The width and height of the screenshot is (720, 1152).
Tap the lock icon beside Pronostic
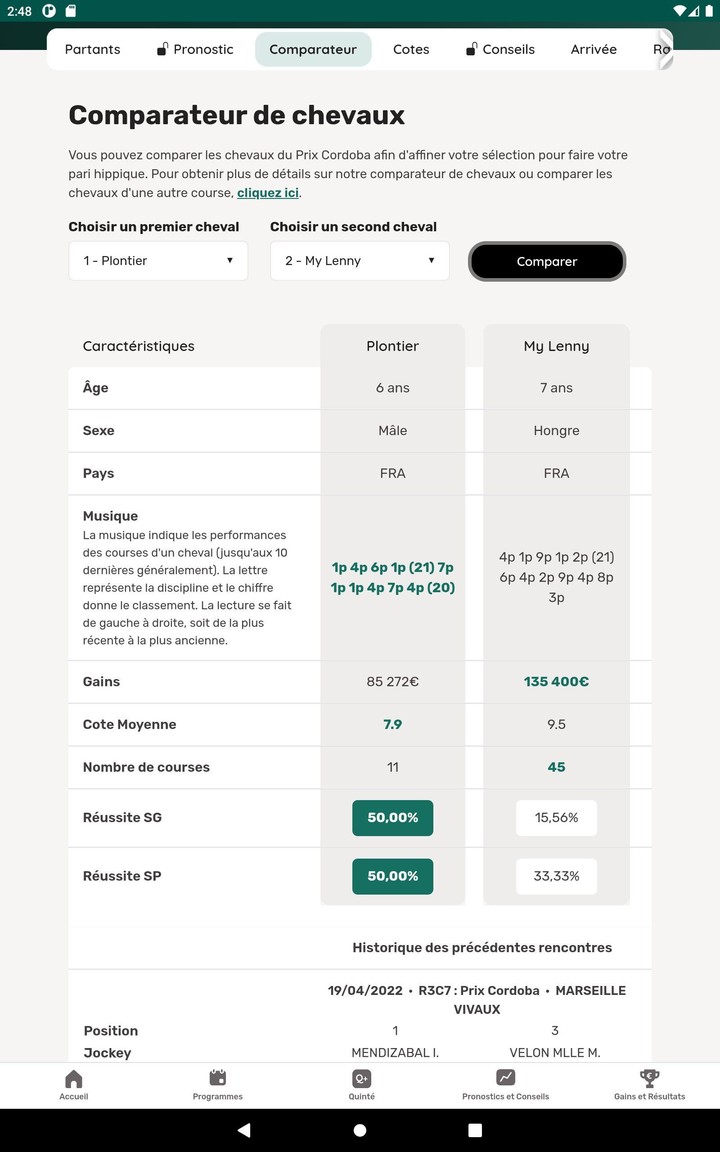(162, 49)
